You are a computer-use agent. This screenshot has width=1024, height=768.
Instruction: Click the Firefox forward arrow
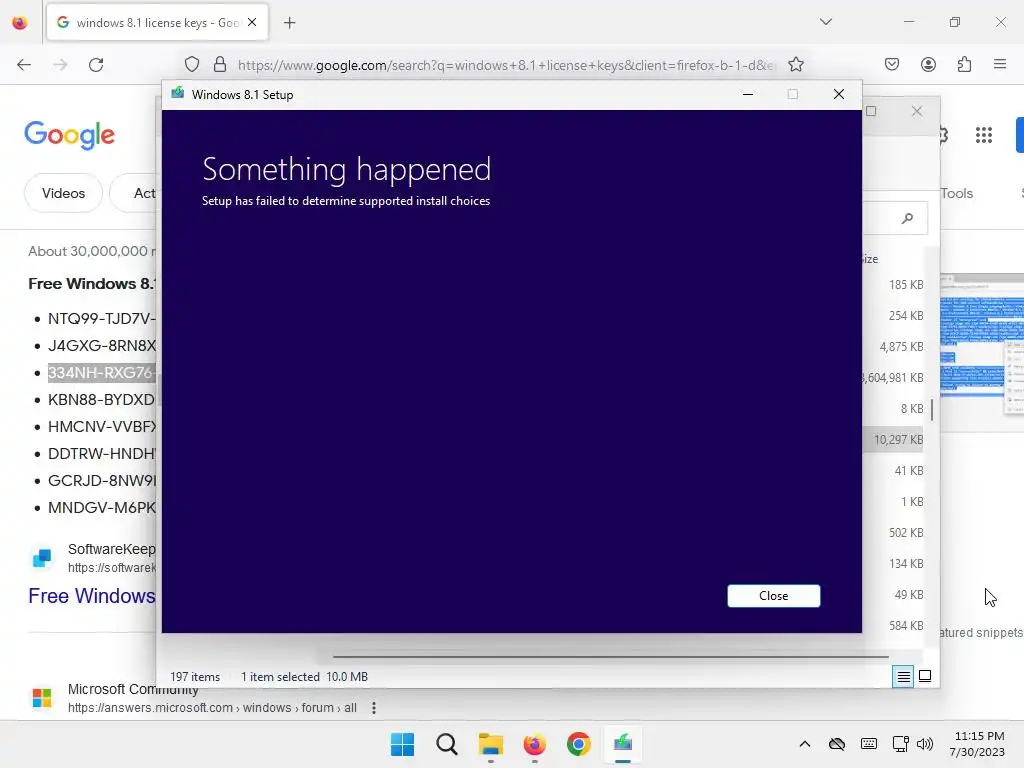[60, 65]
